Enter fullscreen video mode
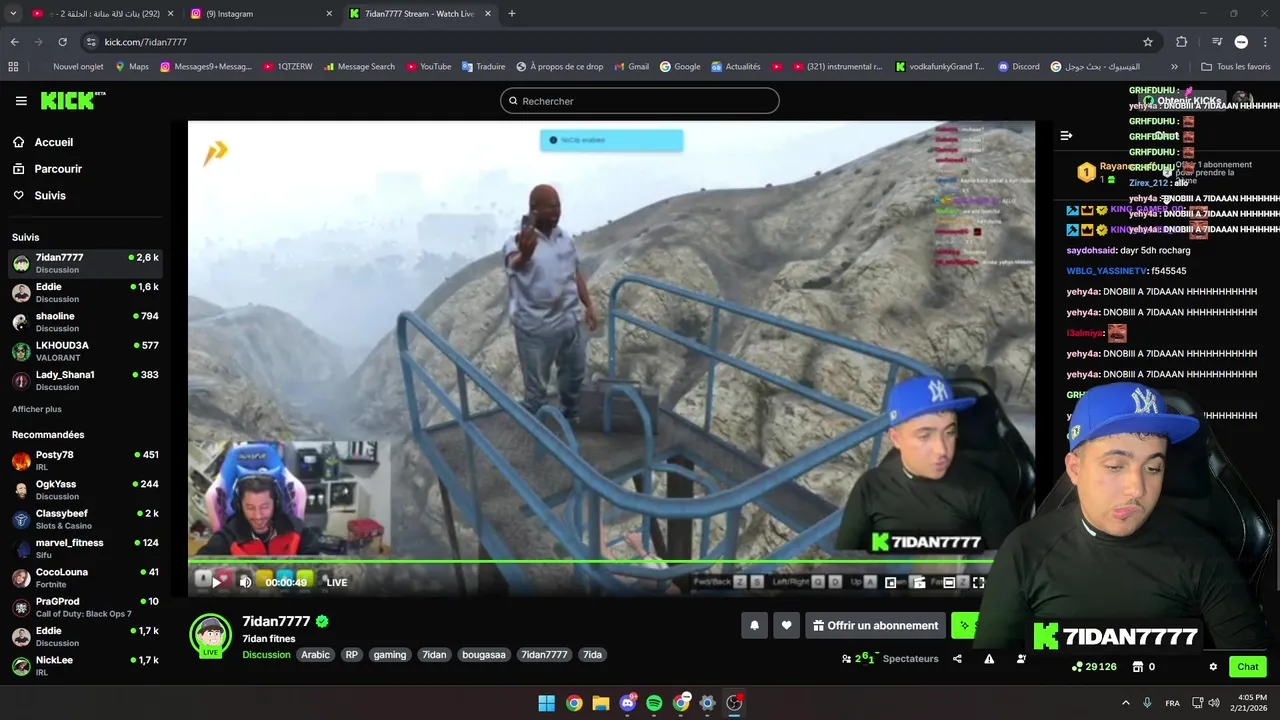Viewport: 1280px width, 720px height. pyautogui.click(x=978, y=582)
